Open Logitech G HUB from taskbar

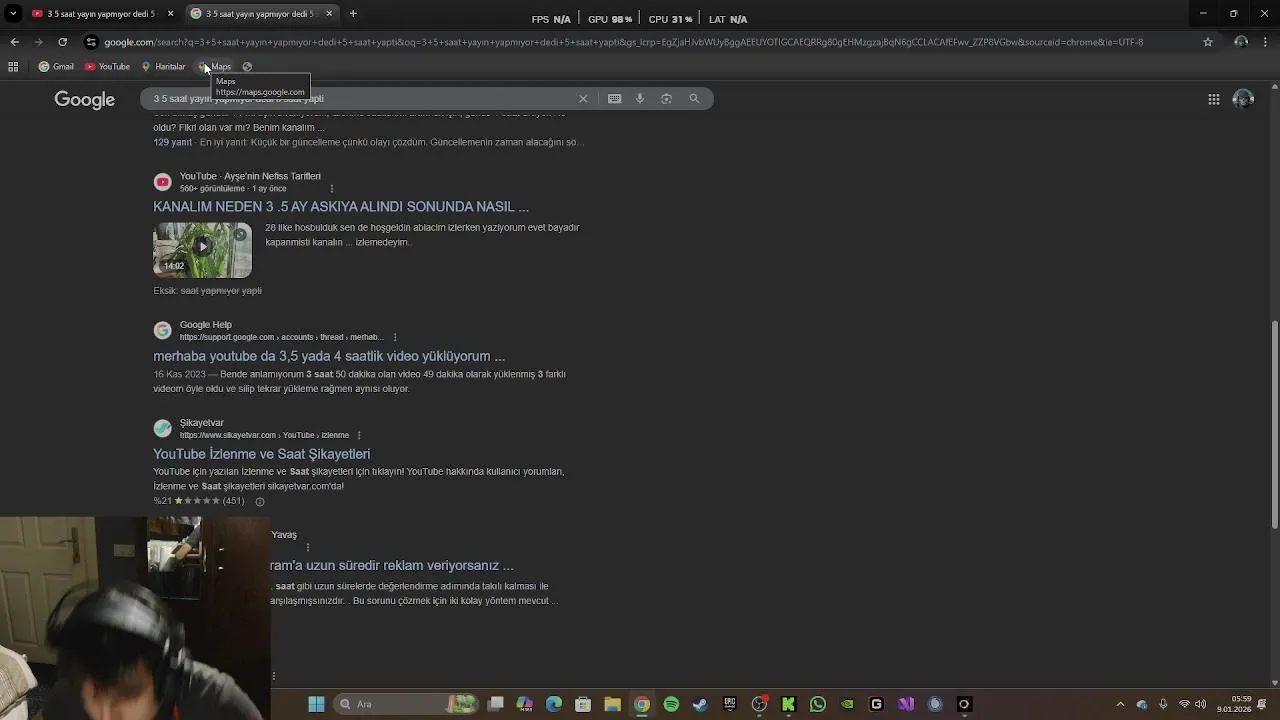[877, 704]
